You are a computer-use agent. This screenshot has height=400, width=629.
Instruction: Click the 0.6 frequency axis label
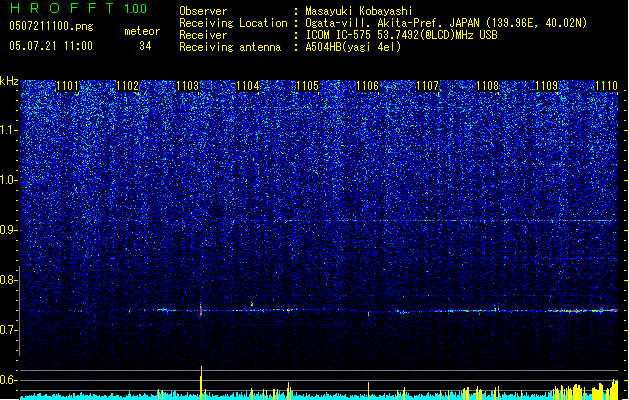[x=9, y=380]
